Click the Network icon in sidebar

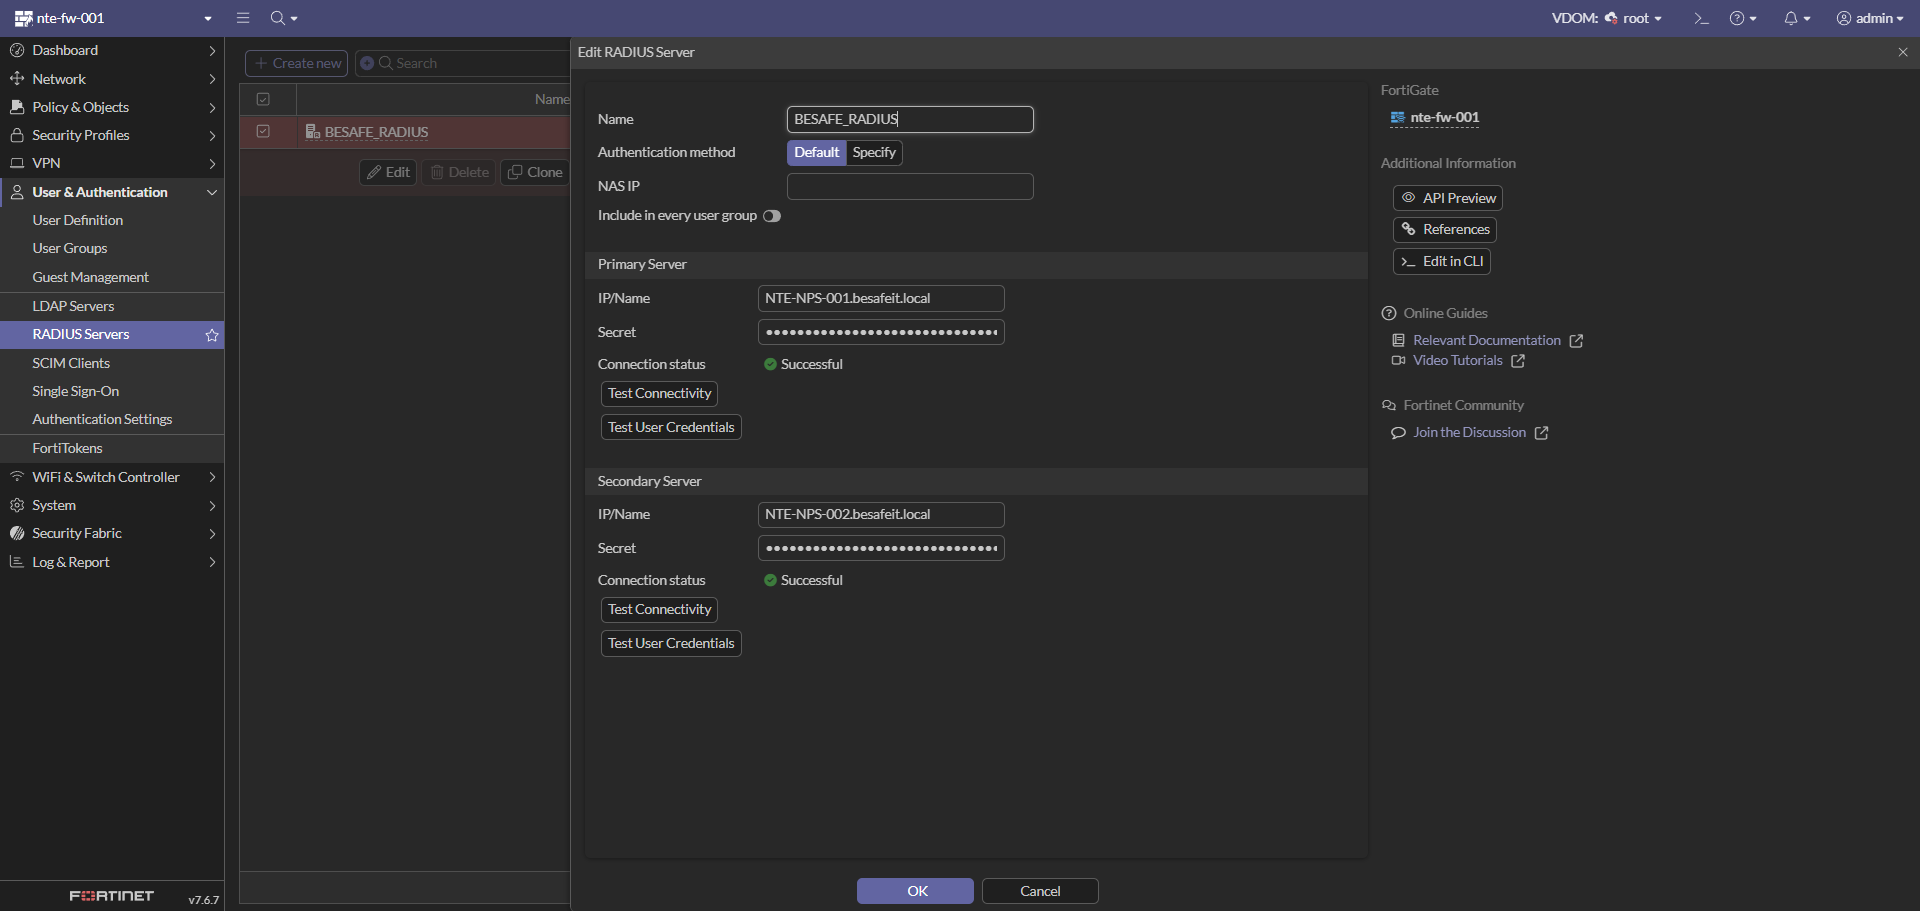[17, 78]
